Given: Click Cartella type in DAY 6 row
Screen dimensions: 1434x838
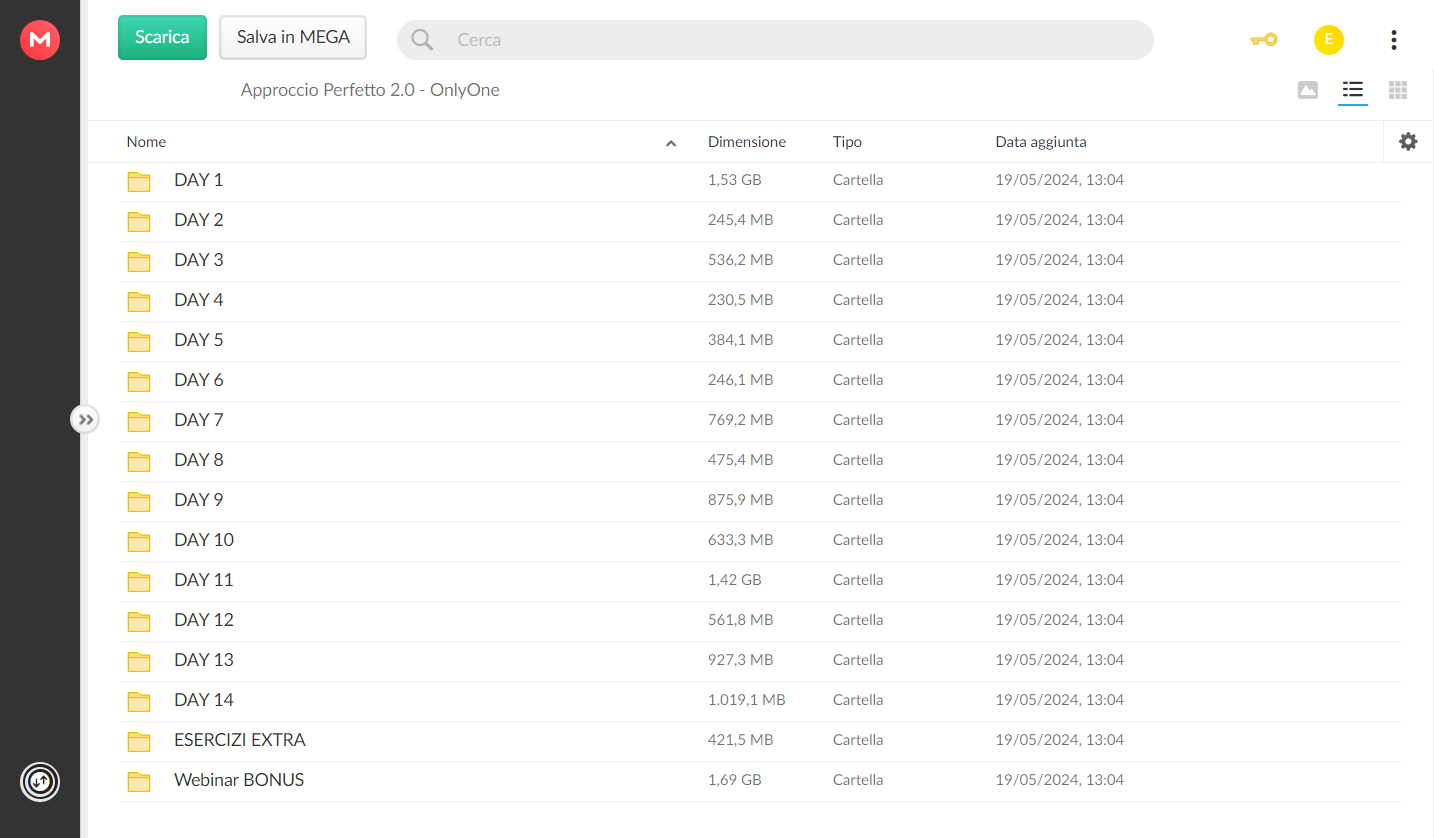Looking at the screenshot, I should pos(858,380).
